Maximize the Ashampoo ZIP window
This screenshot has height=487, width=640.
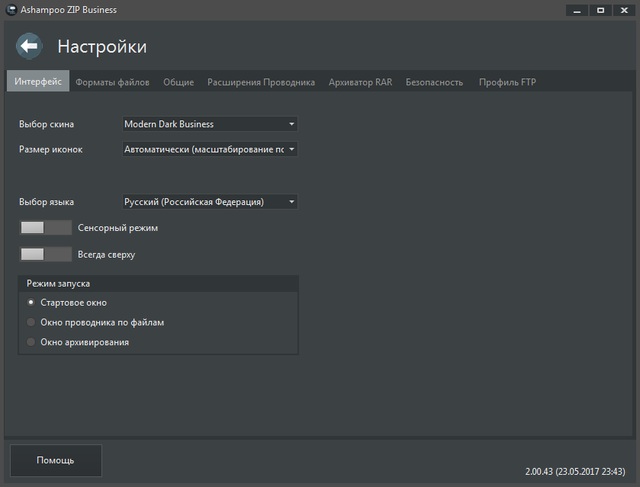(600, 10)
